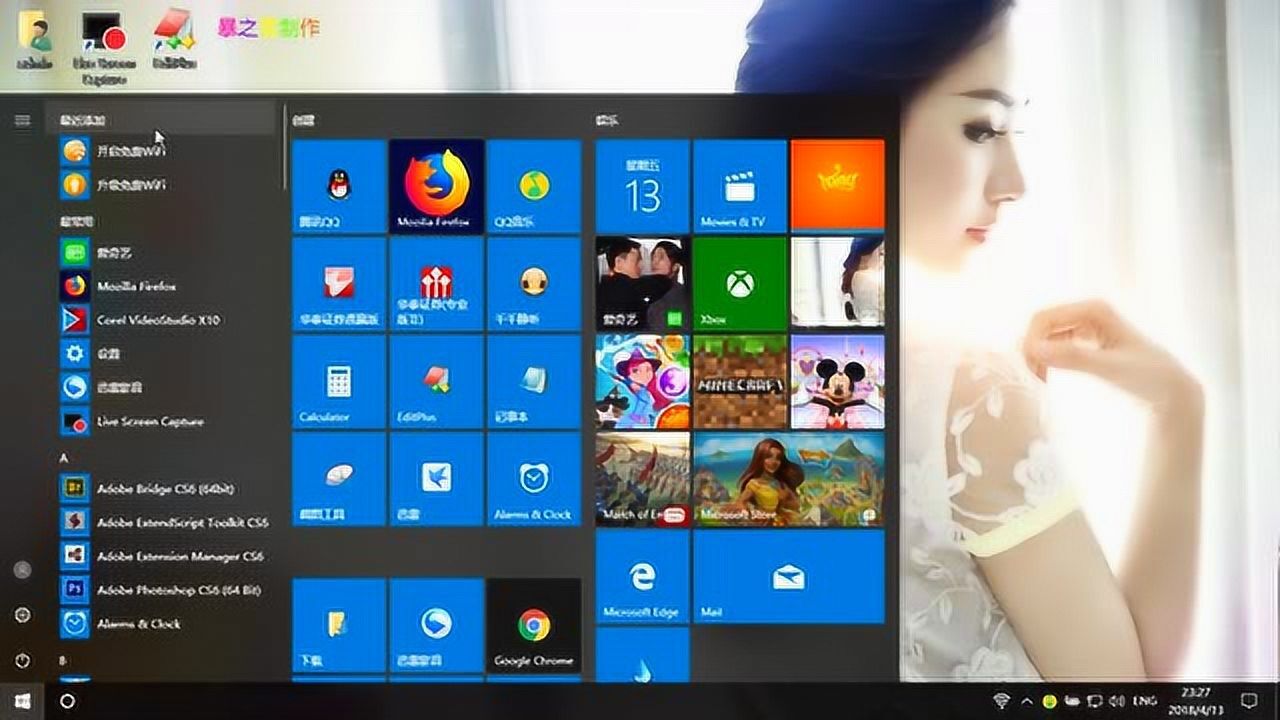Launch the Google Chrome tile
Image resolution: width=1280 pixels, height=720 pixels.
(x=534, y=625)
